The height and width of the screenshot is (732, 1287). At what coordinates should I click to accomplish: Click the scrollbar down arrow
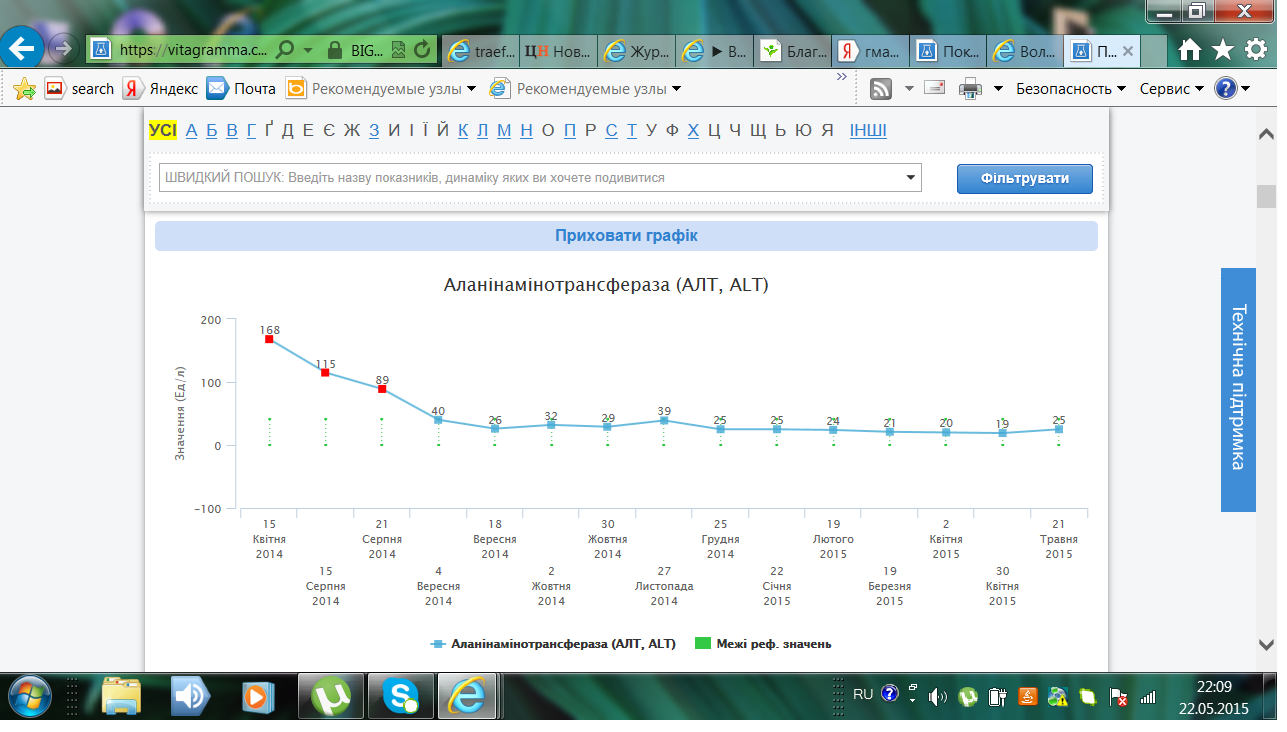pyautogui.click(x=1266, y=644)
